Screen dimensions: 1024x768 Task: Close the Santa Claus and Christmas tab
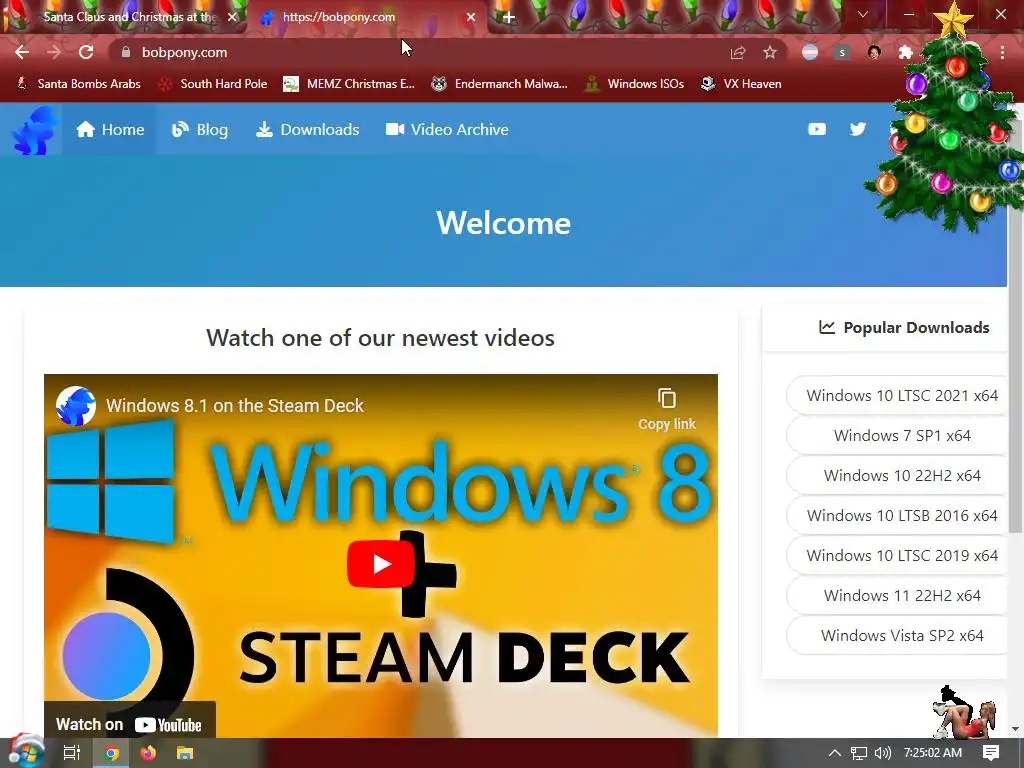[232, 17]
